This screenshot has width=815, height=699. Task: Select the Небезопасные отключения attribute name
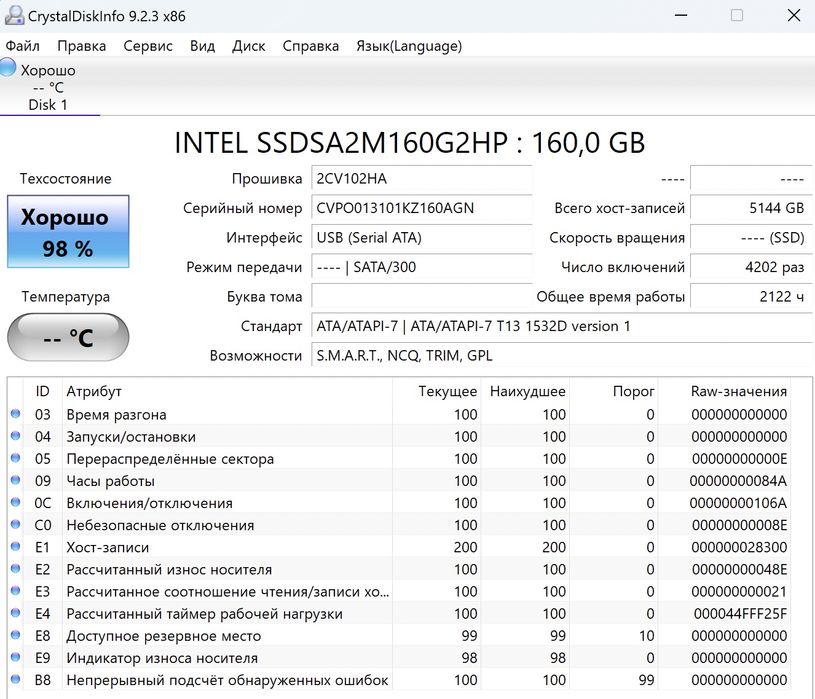160,525
